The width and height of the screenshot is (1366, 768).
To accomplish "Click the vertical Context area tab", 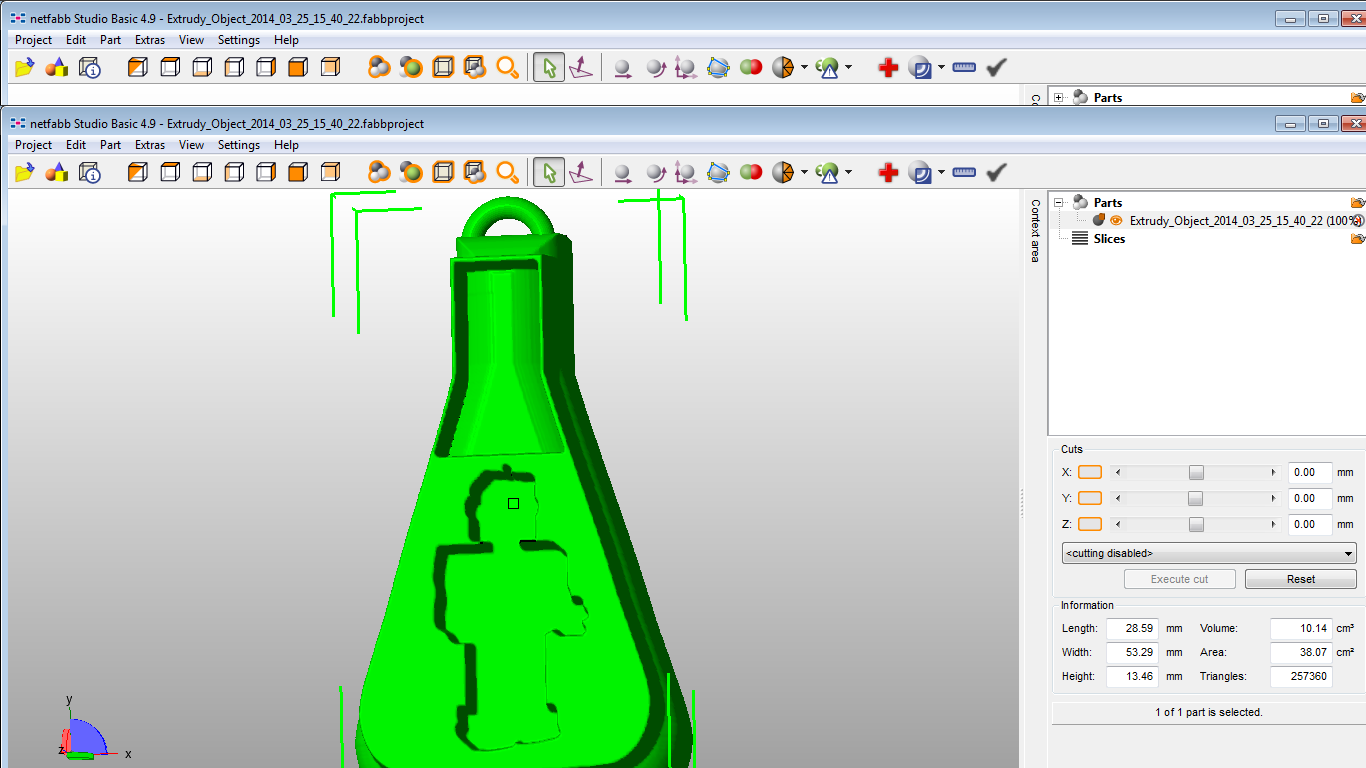I will pos(1035,230).
